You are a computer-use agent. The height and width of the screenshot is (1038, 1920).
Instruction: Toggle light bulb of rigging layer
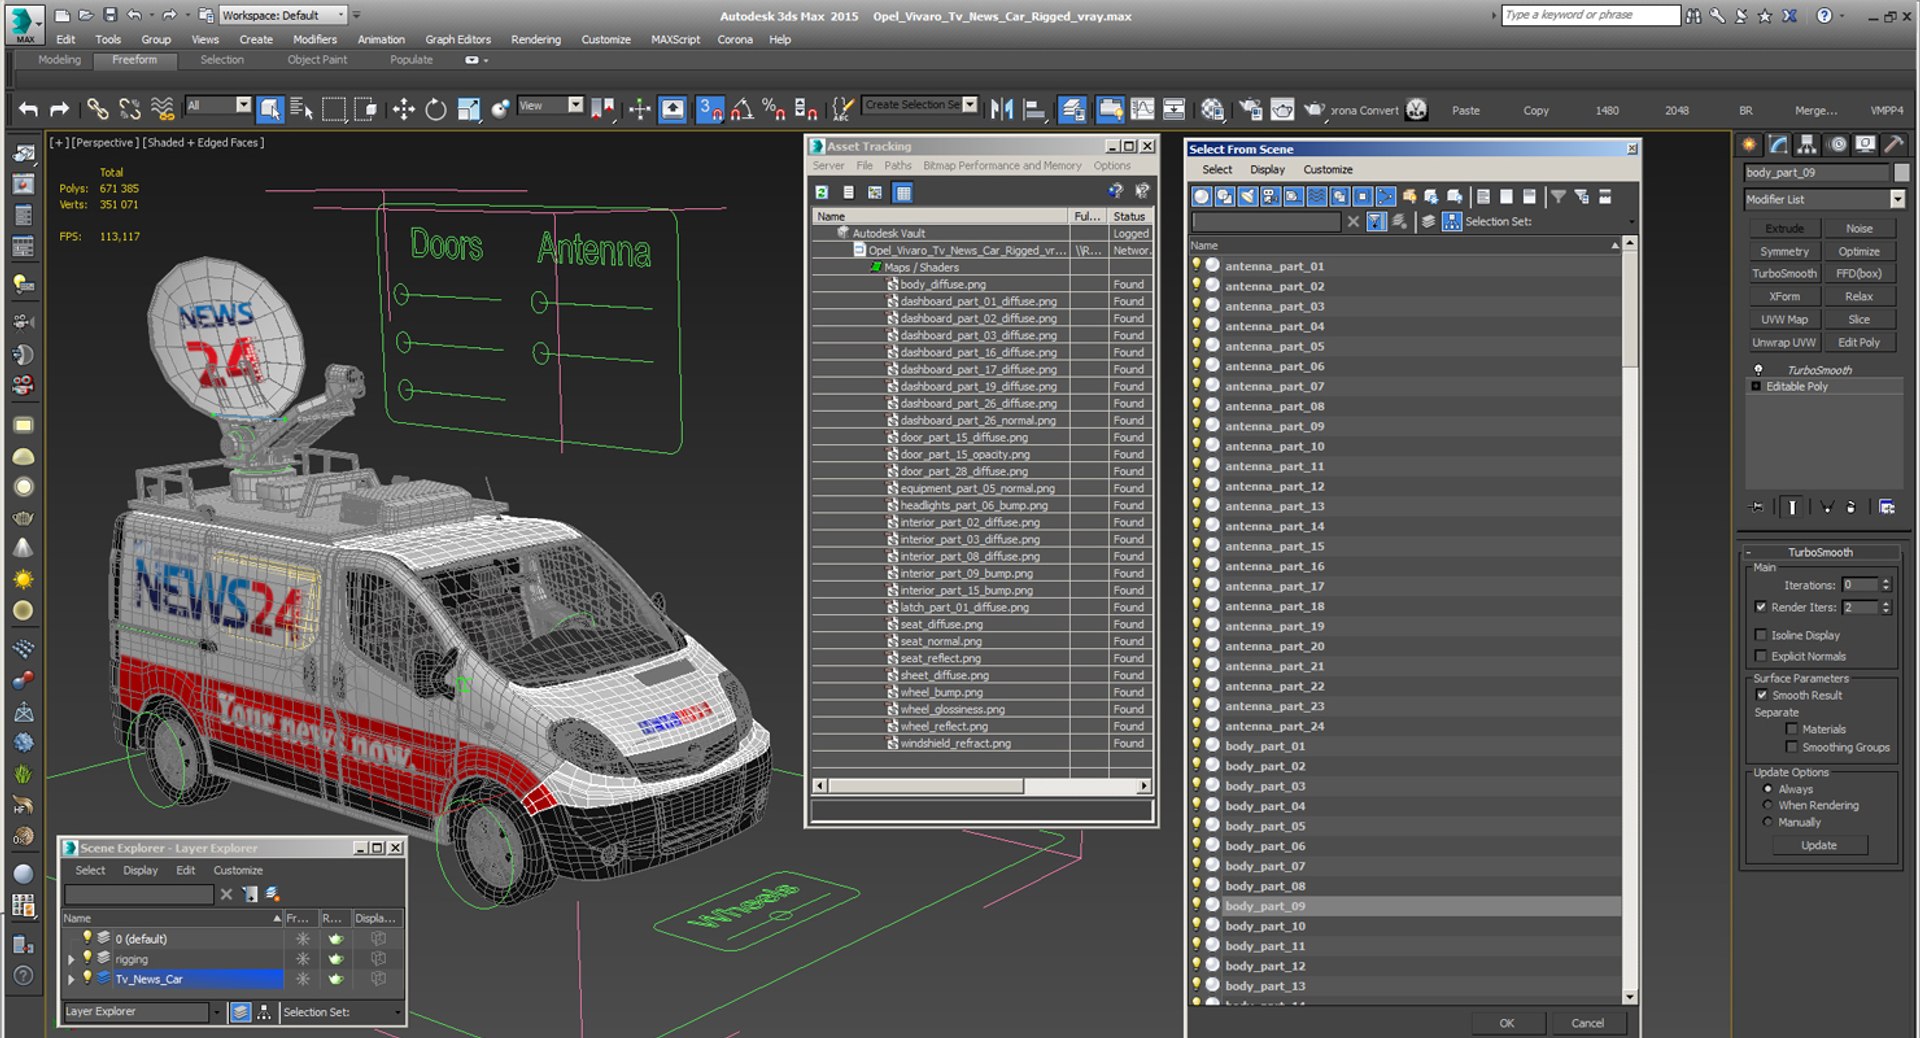point(87,958)
